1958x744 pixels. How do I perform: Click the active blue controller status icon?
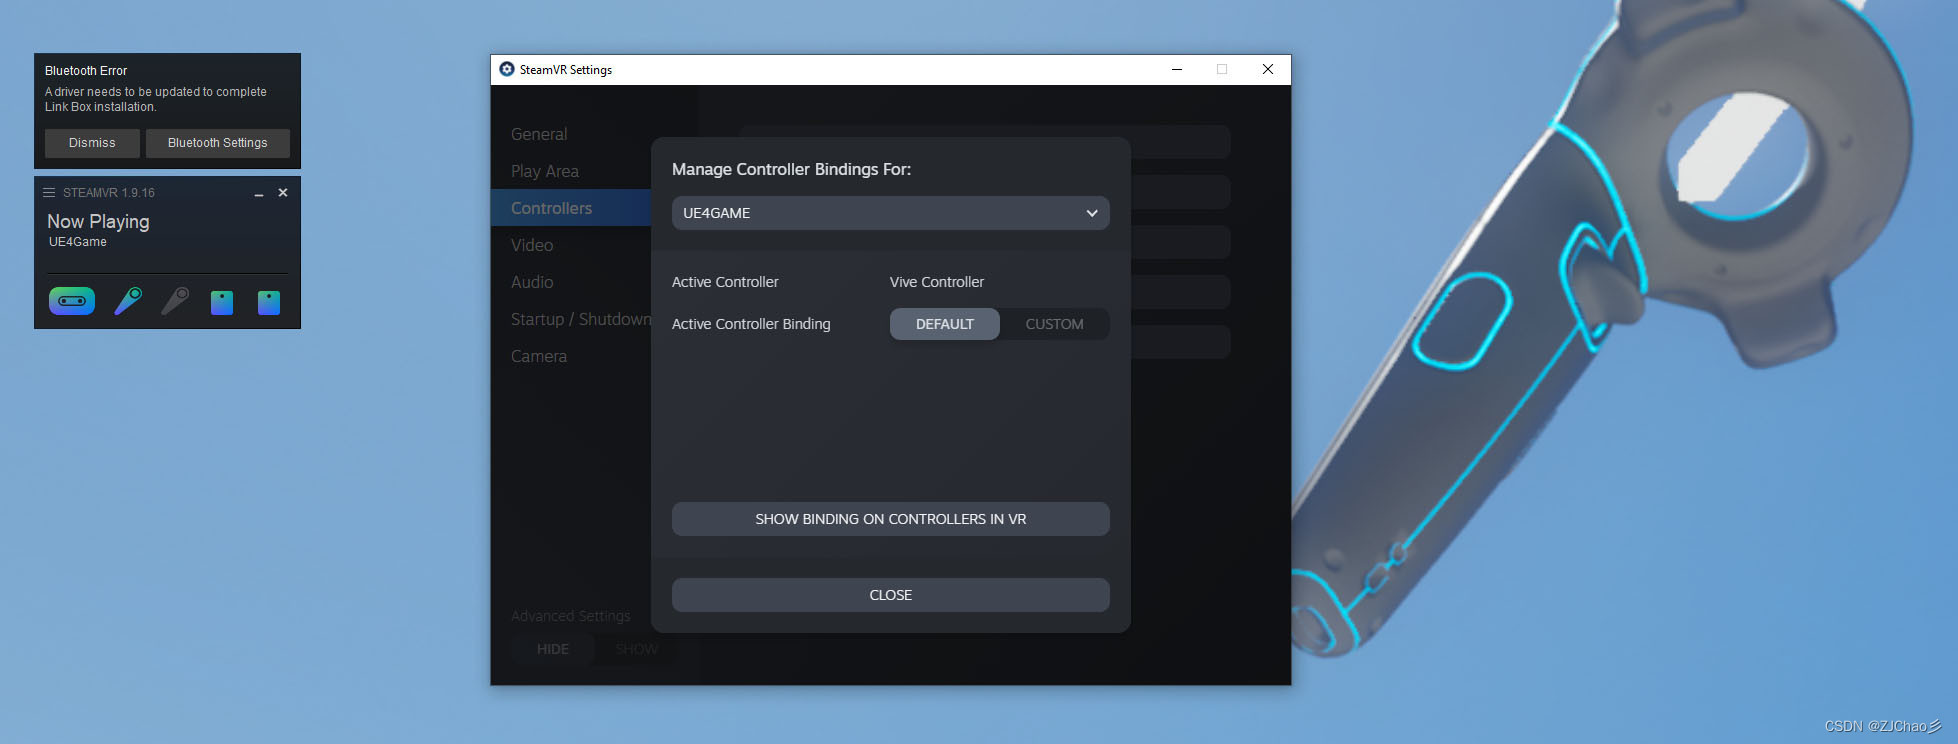click(x=128, y=301)
